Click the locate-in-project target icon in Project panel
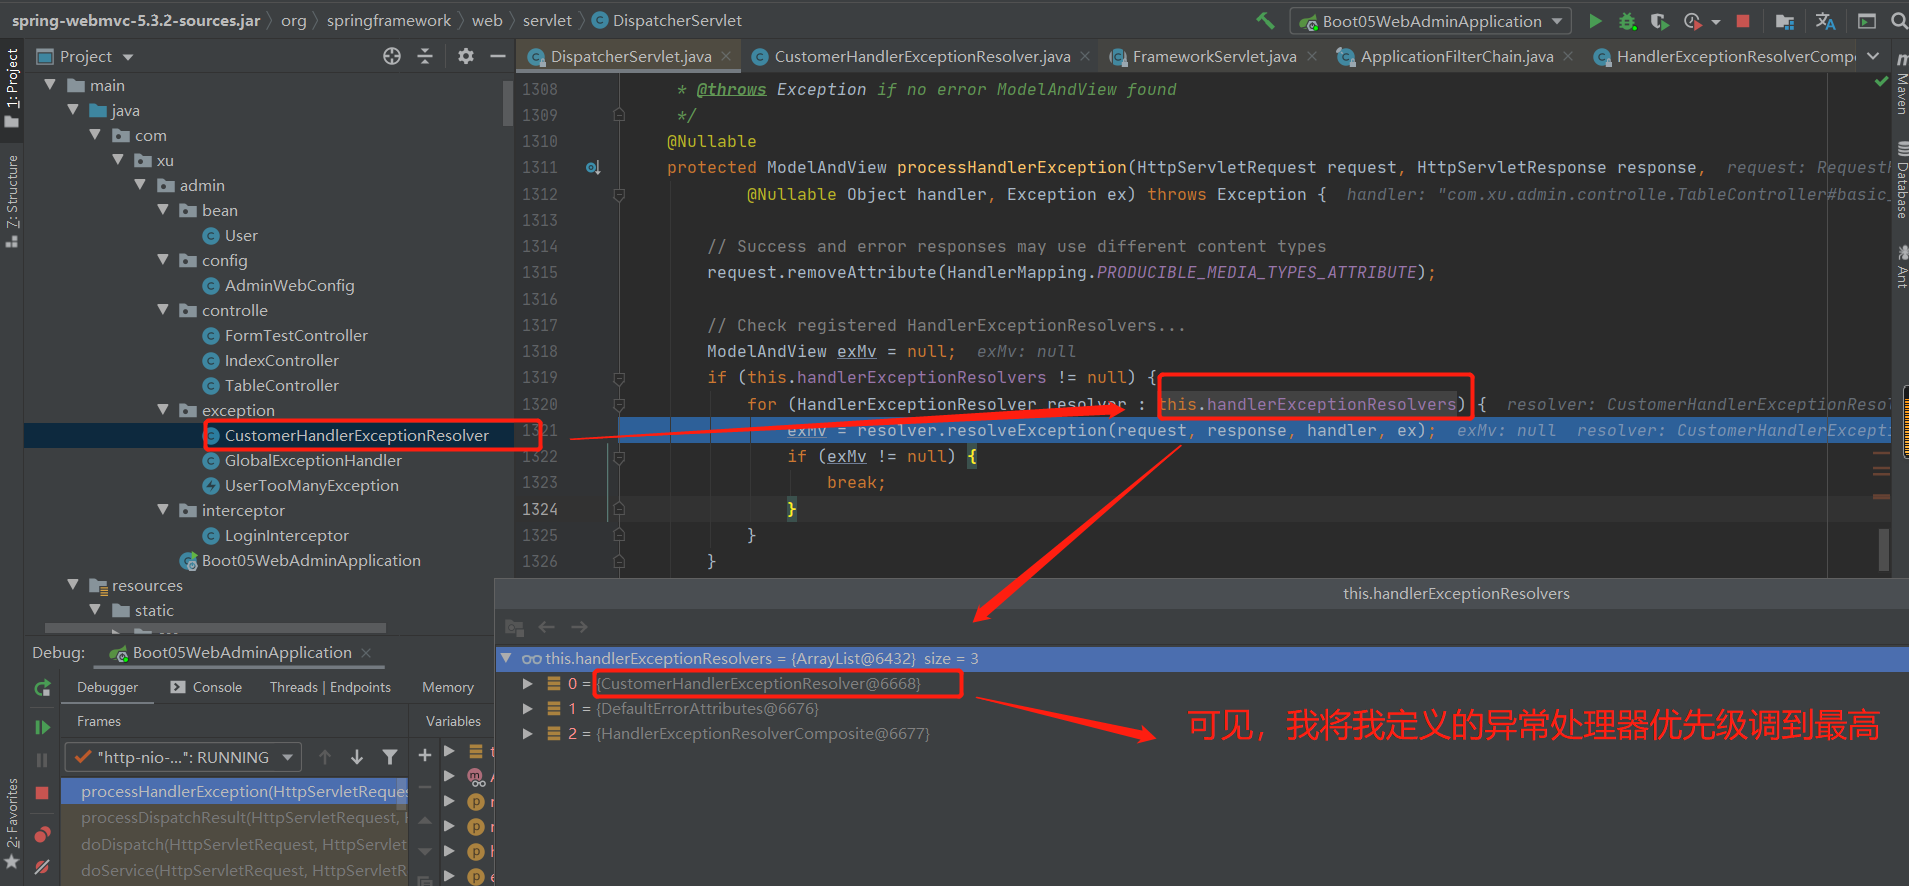Image resolution: width=1909 pixels, height=886 pixels. tap(392, 56)
